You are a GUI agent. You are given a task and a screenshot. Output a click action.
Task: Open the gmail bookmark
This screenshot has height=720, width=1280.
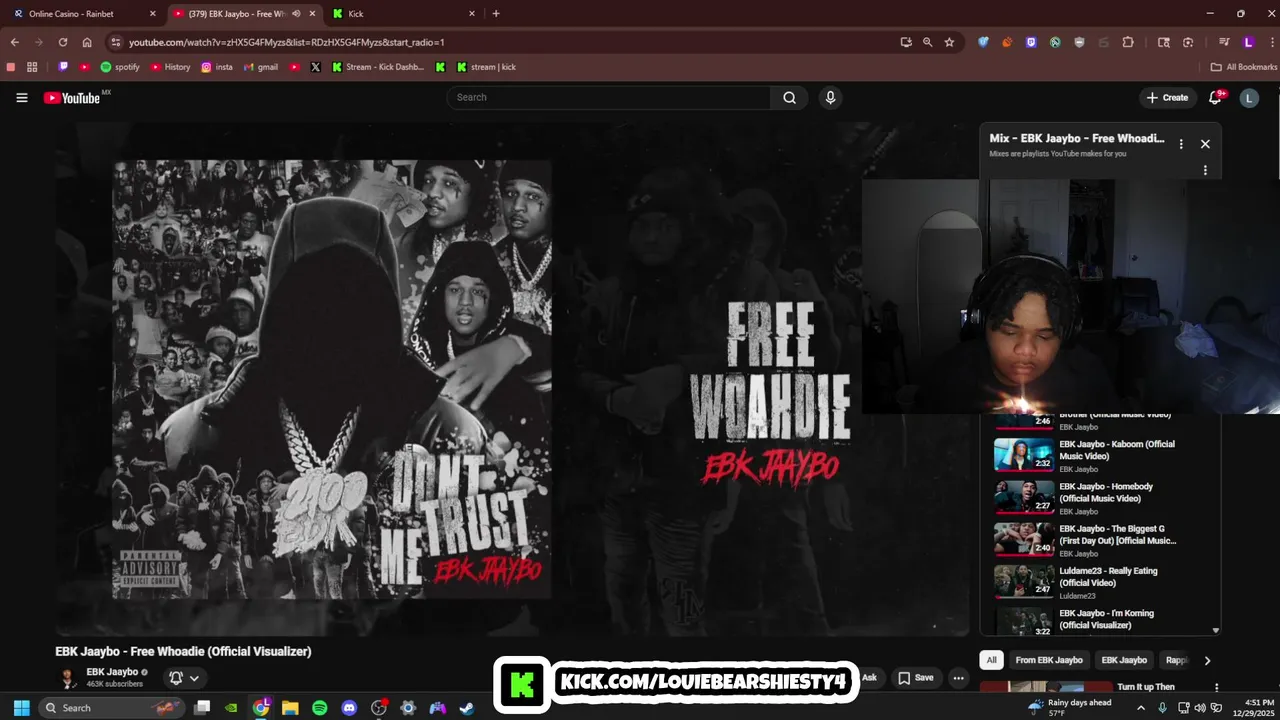261,67
